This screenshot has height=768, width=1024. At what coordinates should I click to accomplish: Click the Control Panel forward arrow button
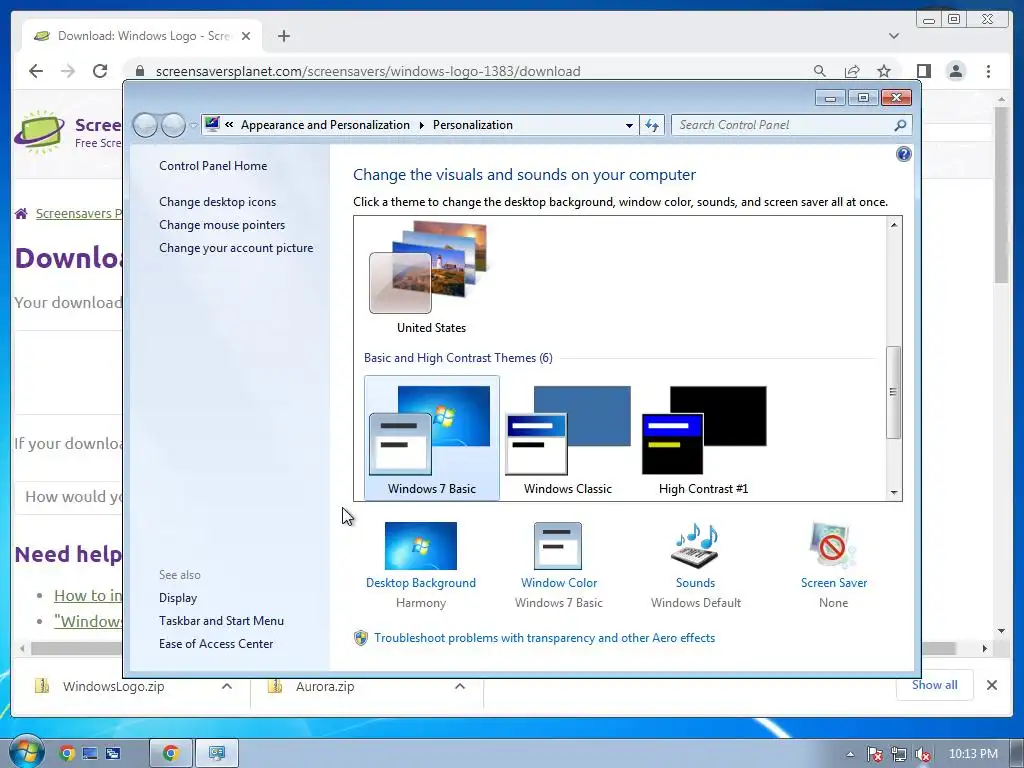tap(173, 125)
